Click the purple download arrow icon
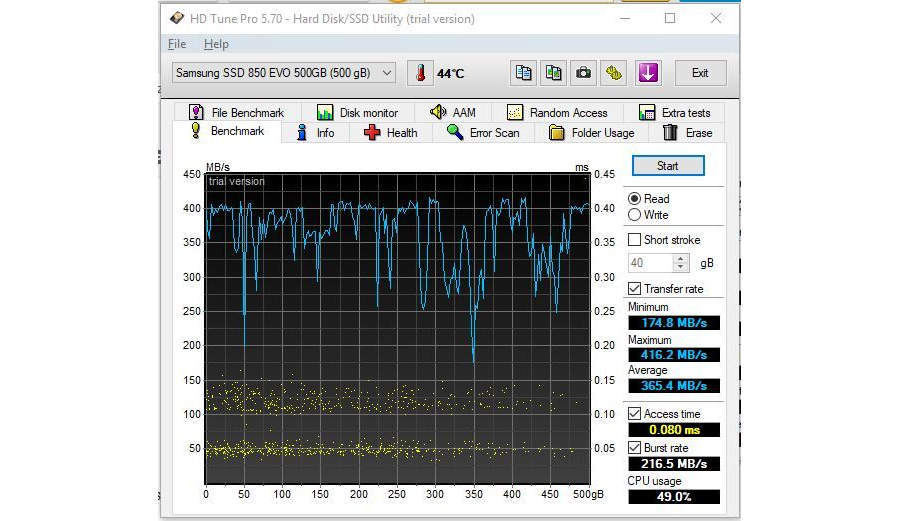The height and width of the screenshot is (521, 900). (x=648, y=73)
